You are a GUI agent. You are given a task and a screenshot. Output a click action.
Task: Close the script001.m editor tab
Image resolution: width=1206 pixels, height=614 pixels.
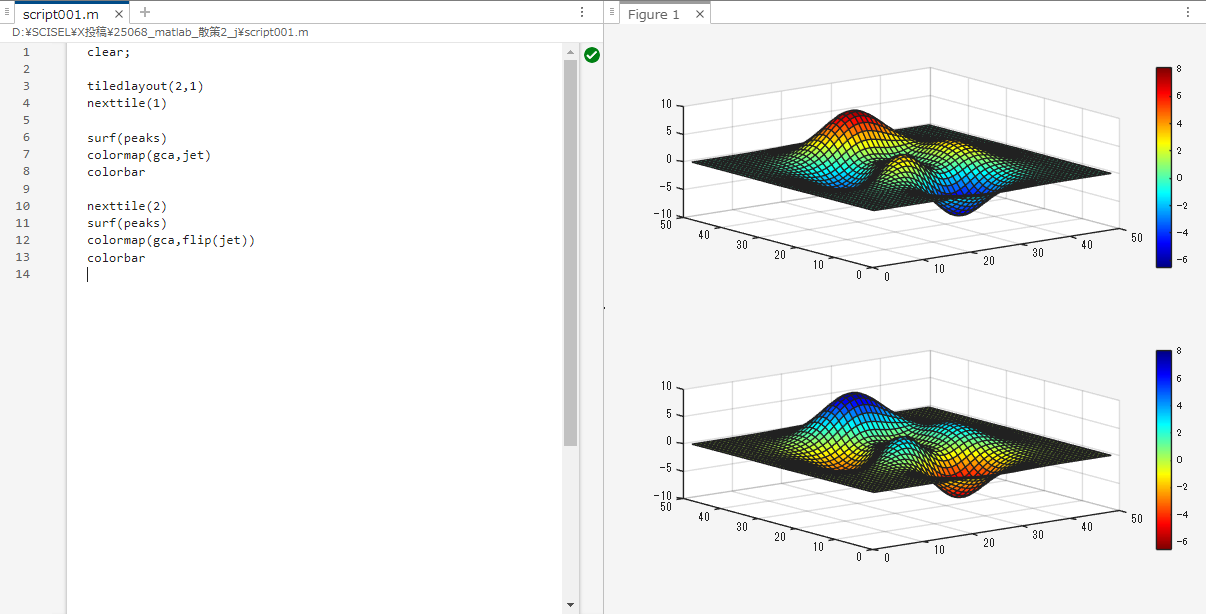pyautogui.click(x=119, y=14)
